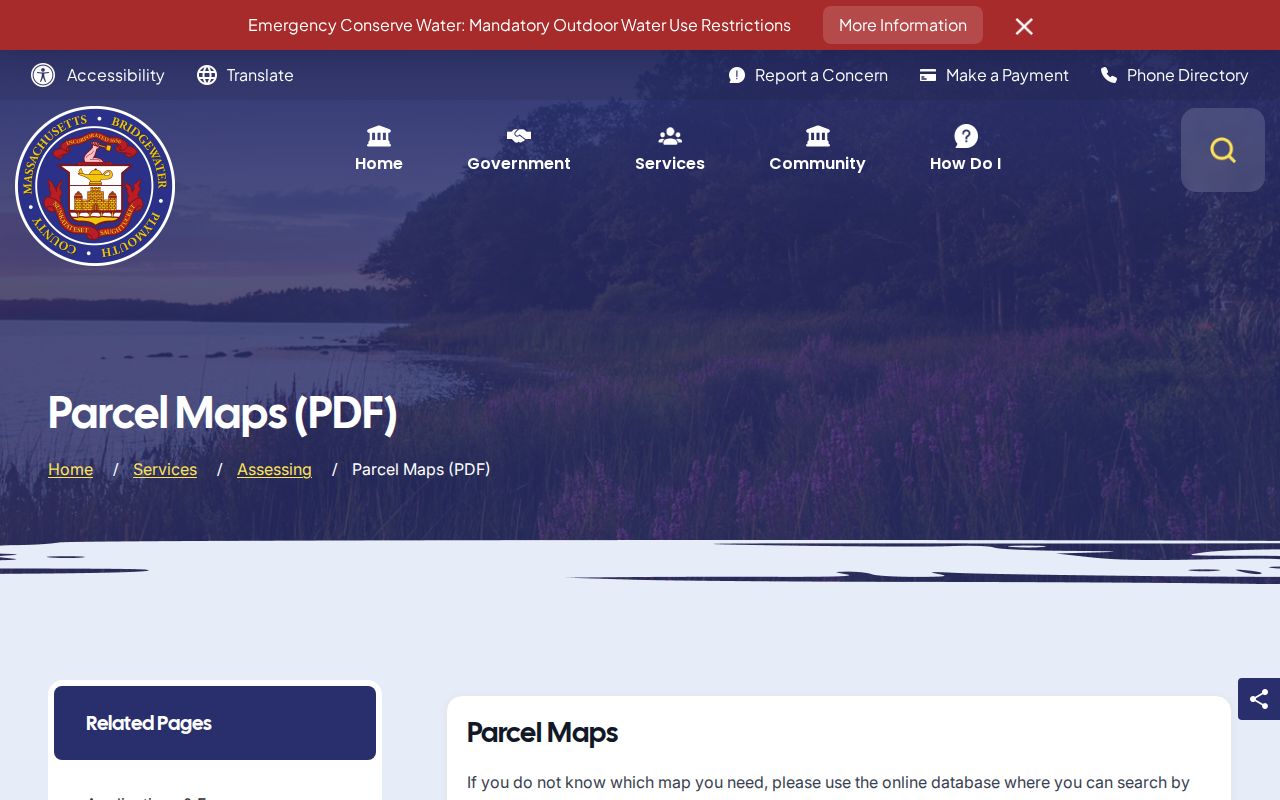Go to Assessing breadcrumb link

274,469
